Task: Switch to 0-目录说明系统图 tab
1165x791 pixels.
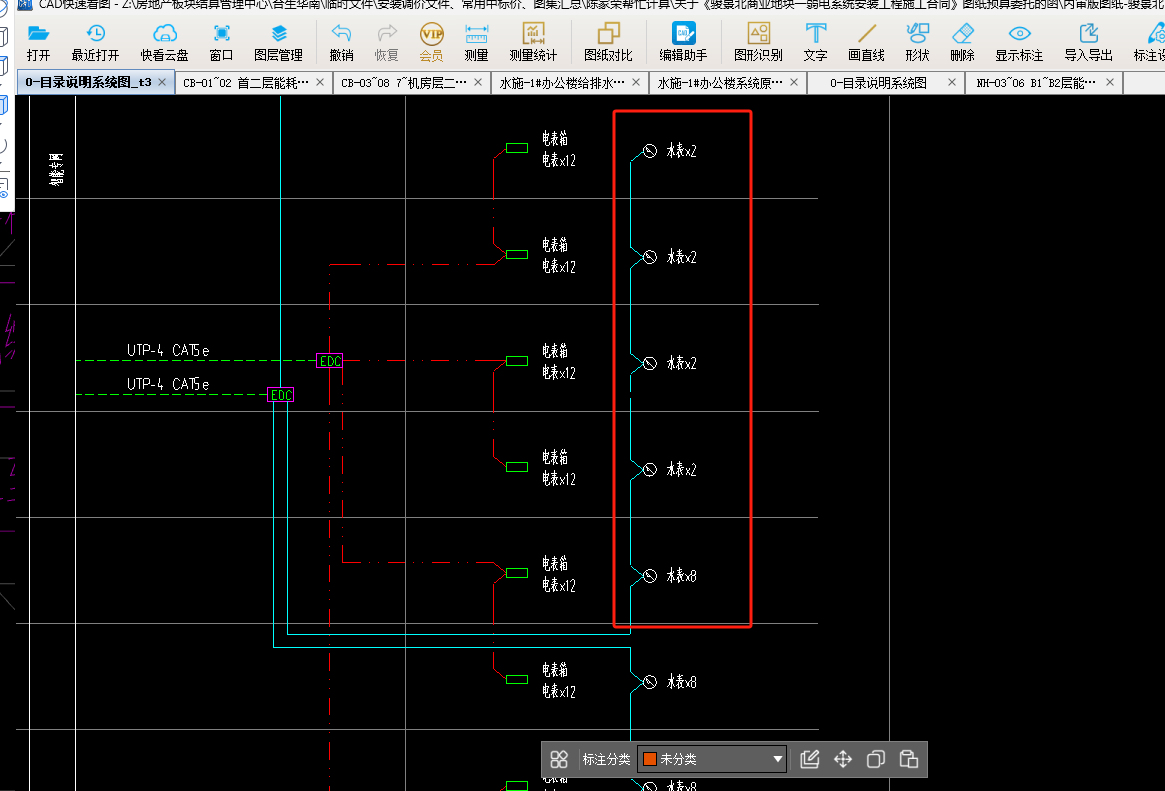Action: click(x=878, y=82)
